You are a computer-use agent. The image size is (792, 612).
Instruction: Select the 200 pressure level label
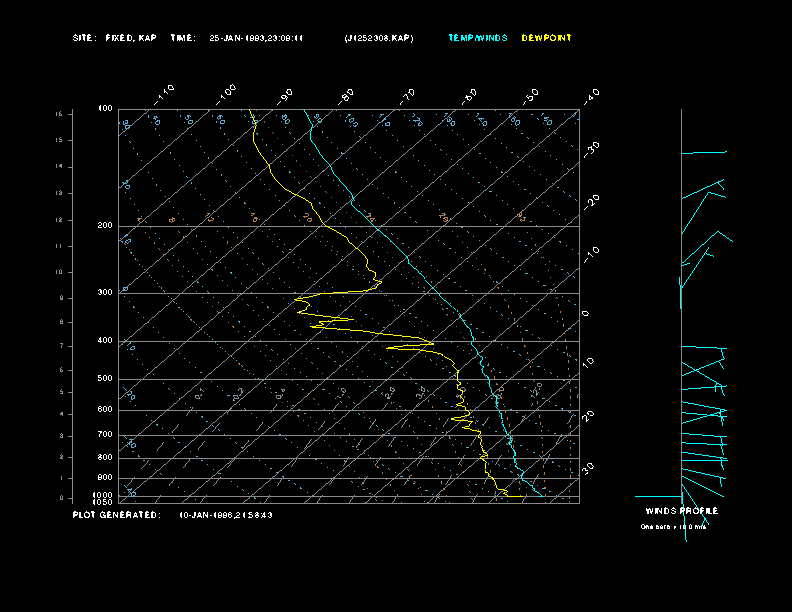105,226
